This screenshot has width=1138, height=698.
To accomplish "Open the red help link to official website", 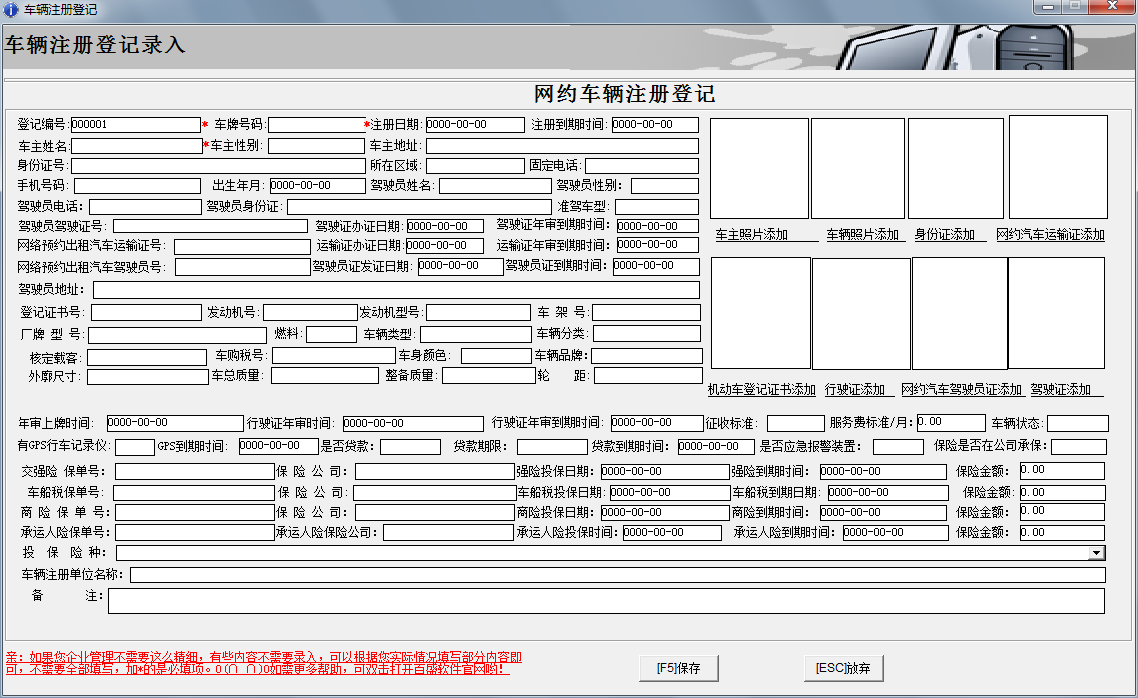I will coord(263,662).
